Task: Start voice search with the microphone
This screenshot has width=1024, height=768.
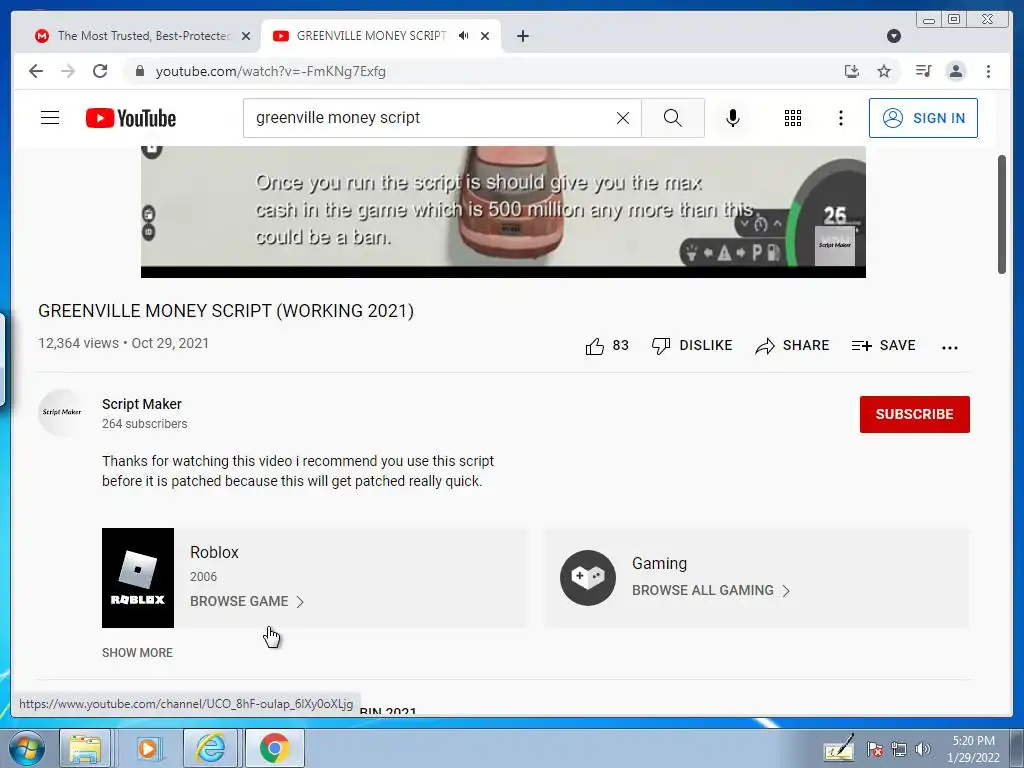Action: tap(733, 118)
